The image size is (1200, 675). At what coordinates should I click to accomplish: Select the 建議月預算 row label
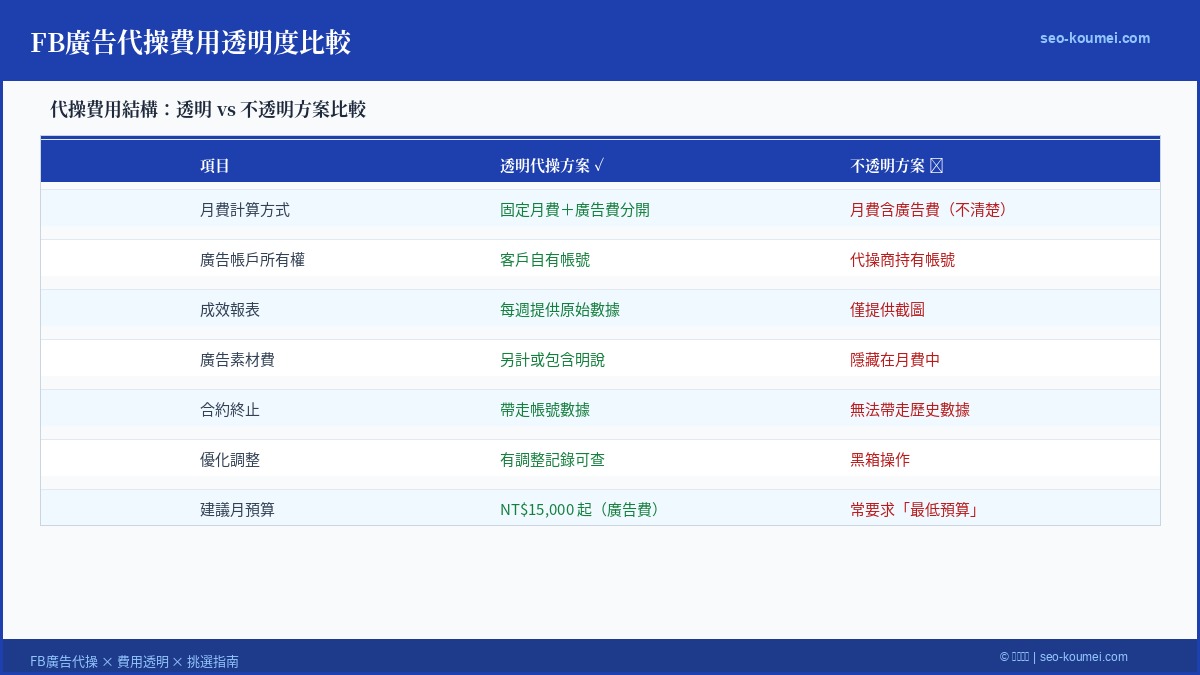(x=237, y=510)
